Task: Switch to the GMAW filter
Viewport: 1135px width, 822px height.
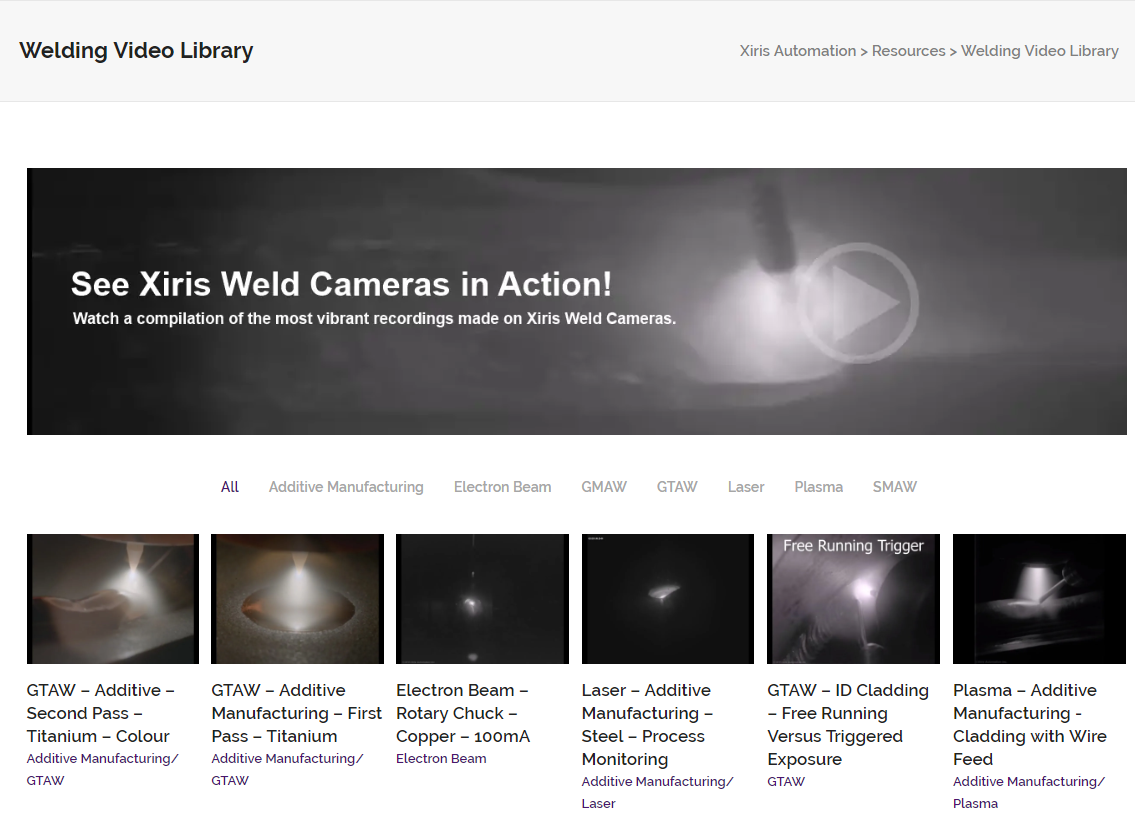Action: coord(604,487)
